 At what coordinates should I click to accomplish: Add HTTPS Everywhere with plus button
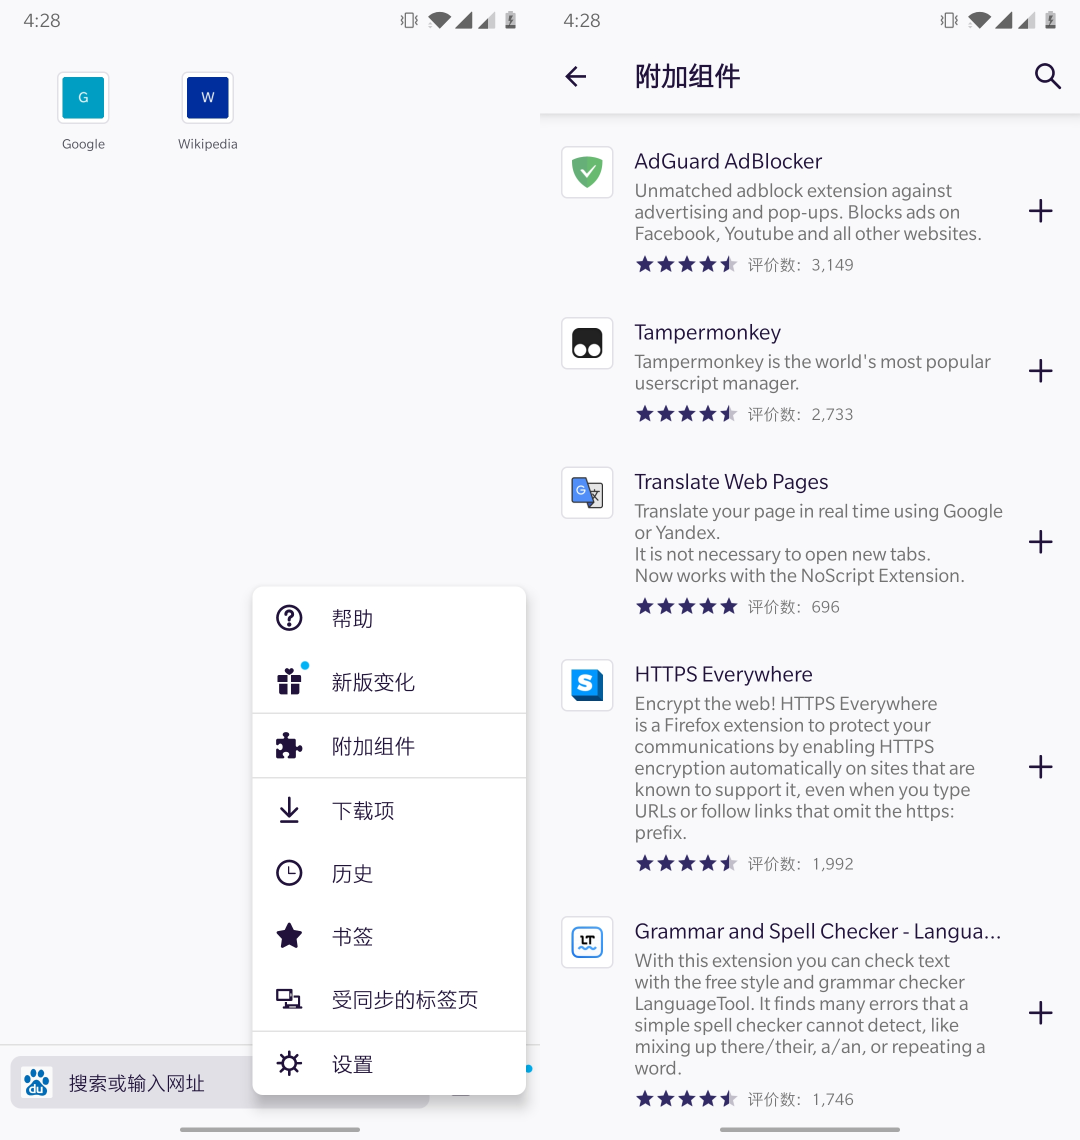[1040, 766]
